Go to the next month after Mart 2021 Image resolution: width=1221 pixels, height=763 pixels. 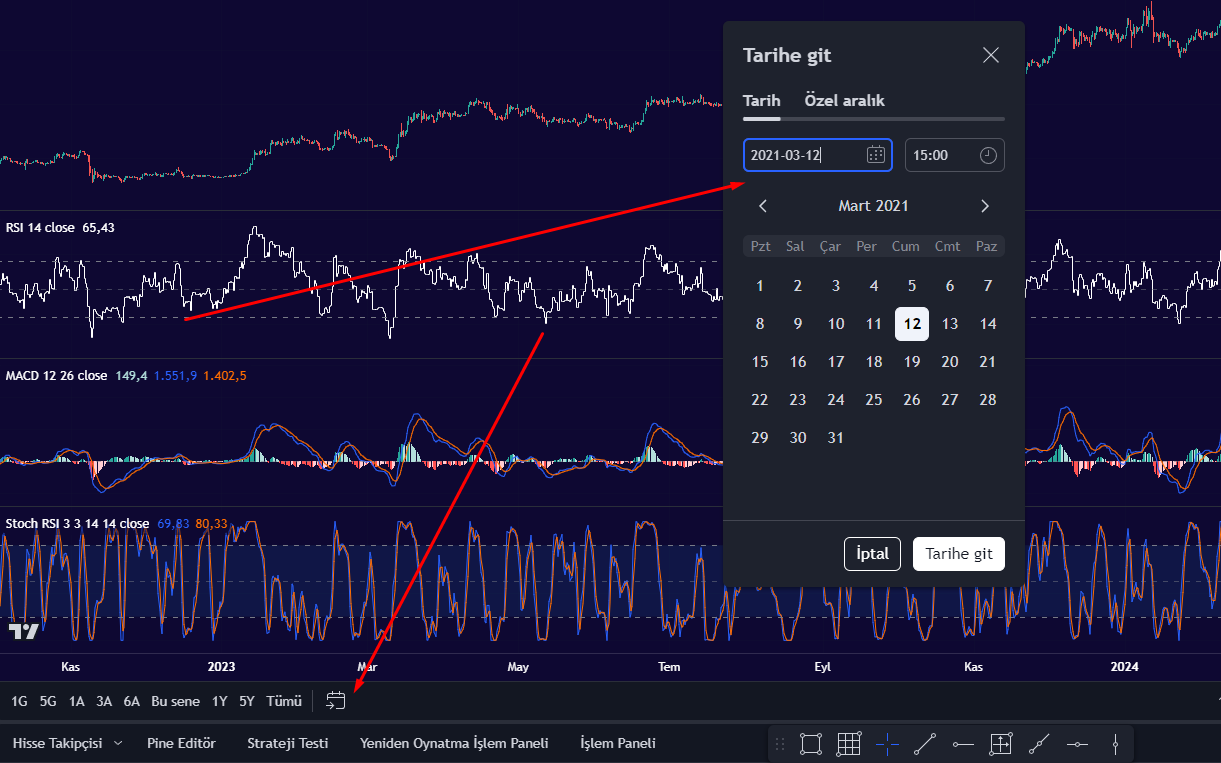point(985,206)
